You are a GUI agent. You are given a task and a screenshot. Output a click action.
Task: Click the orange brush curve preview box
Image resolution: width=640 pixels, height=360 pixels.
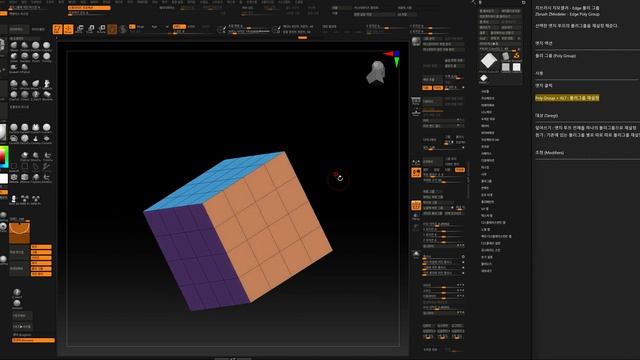(x=20, y=233)
